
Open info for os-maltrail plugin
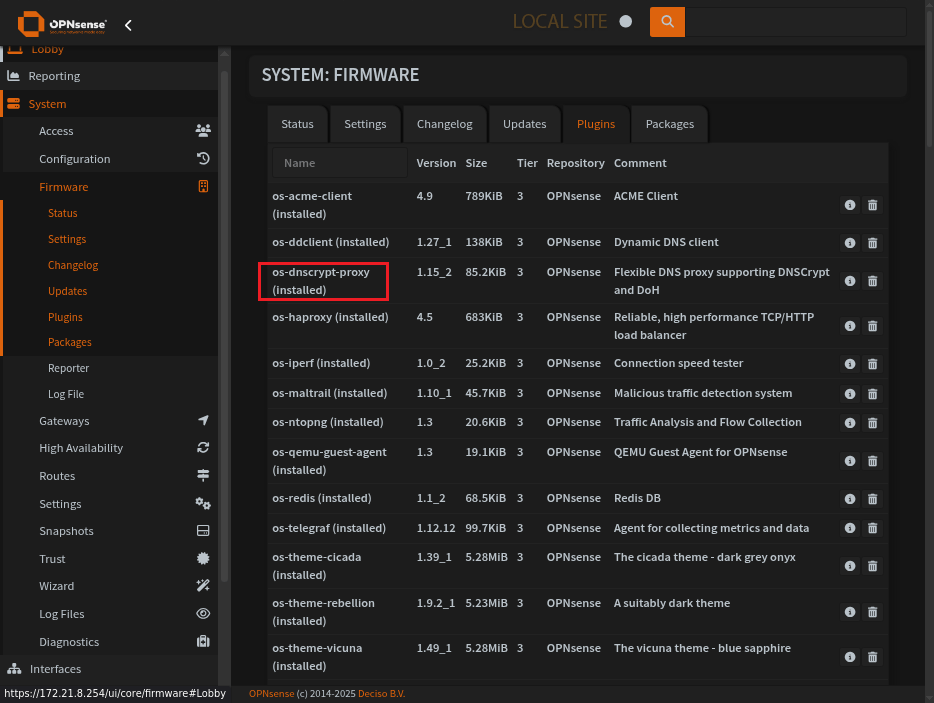(x=850, y=394)
